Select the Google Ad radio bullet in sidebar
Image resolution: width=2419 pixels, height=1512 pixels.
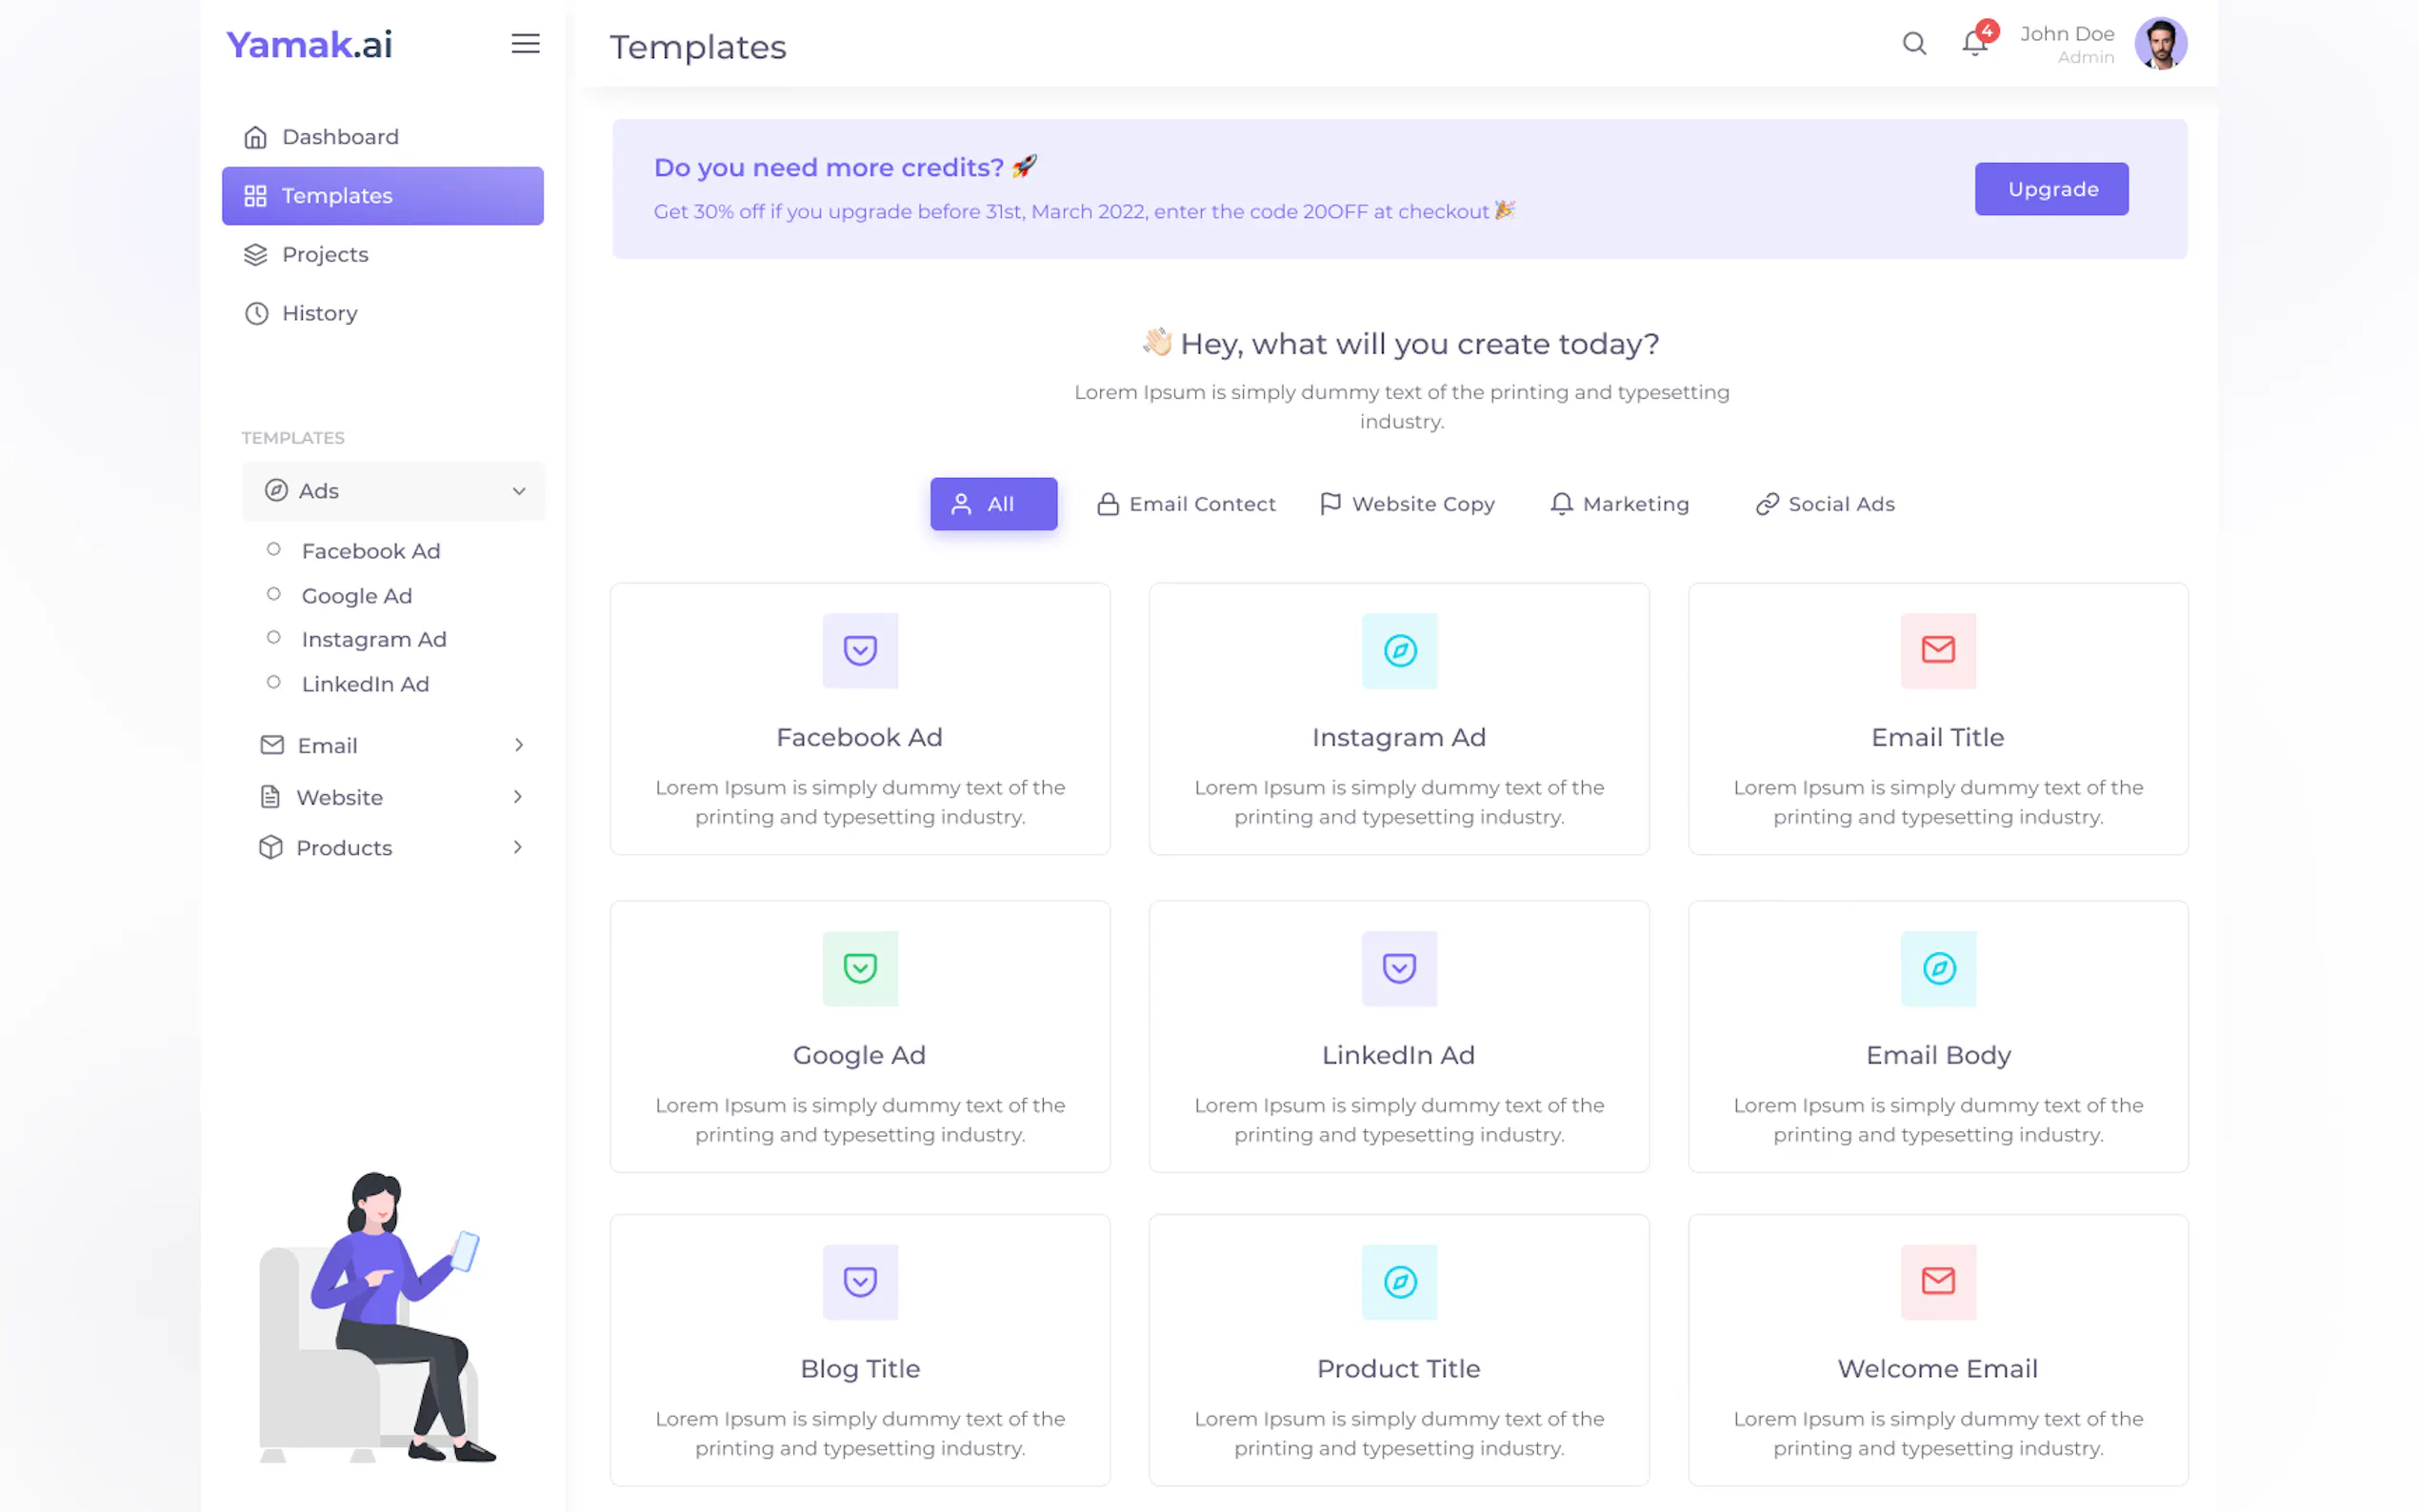click(x=274, y=595)
